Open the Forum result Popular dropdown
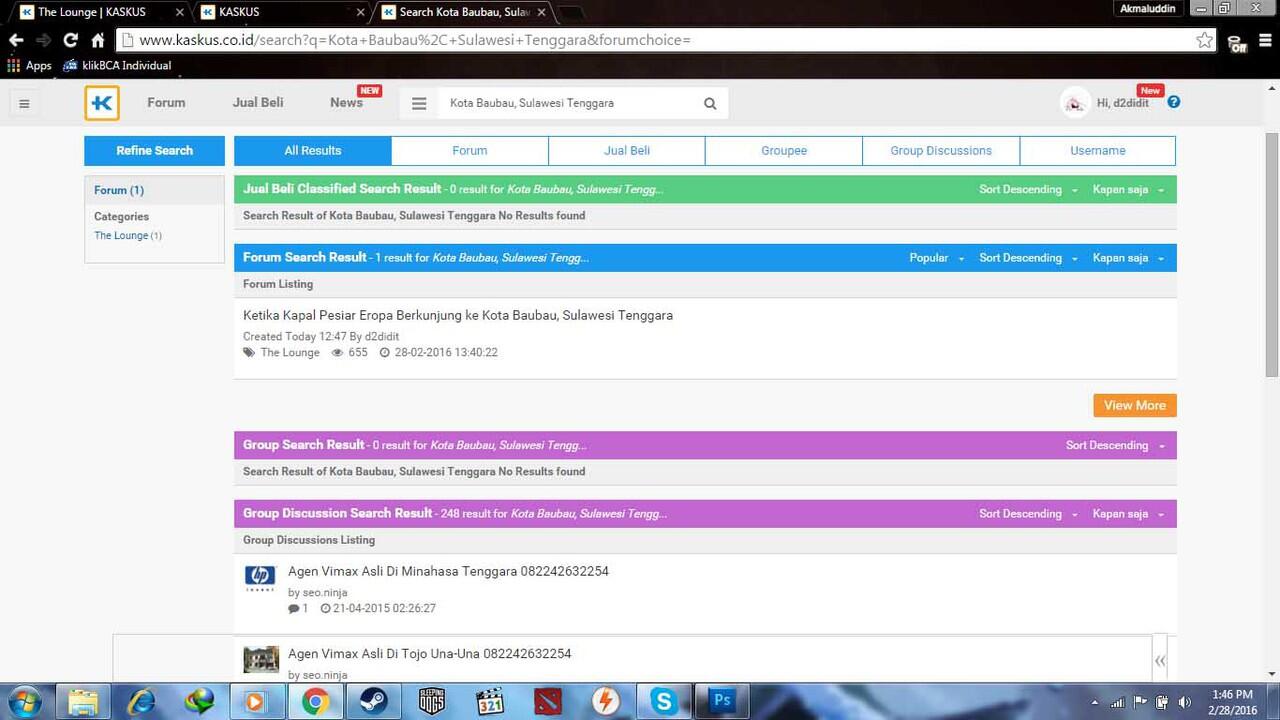Viewport: 1280px width, 720px height. click(x=937, y=258)
